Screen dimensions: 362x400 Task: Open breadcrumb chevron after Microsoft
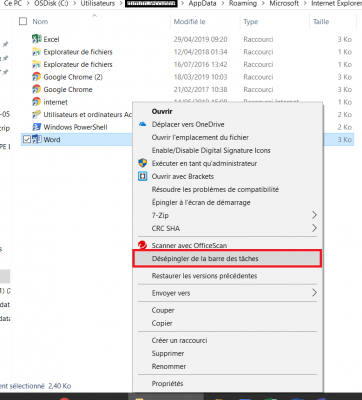coord(305,4)
